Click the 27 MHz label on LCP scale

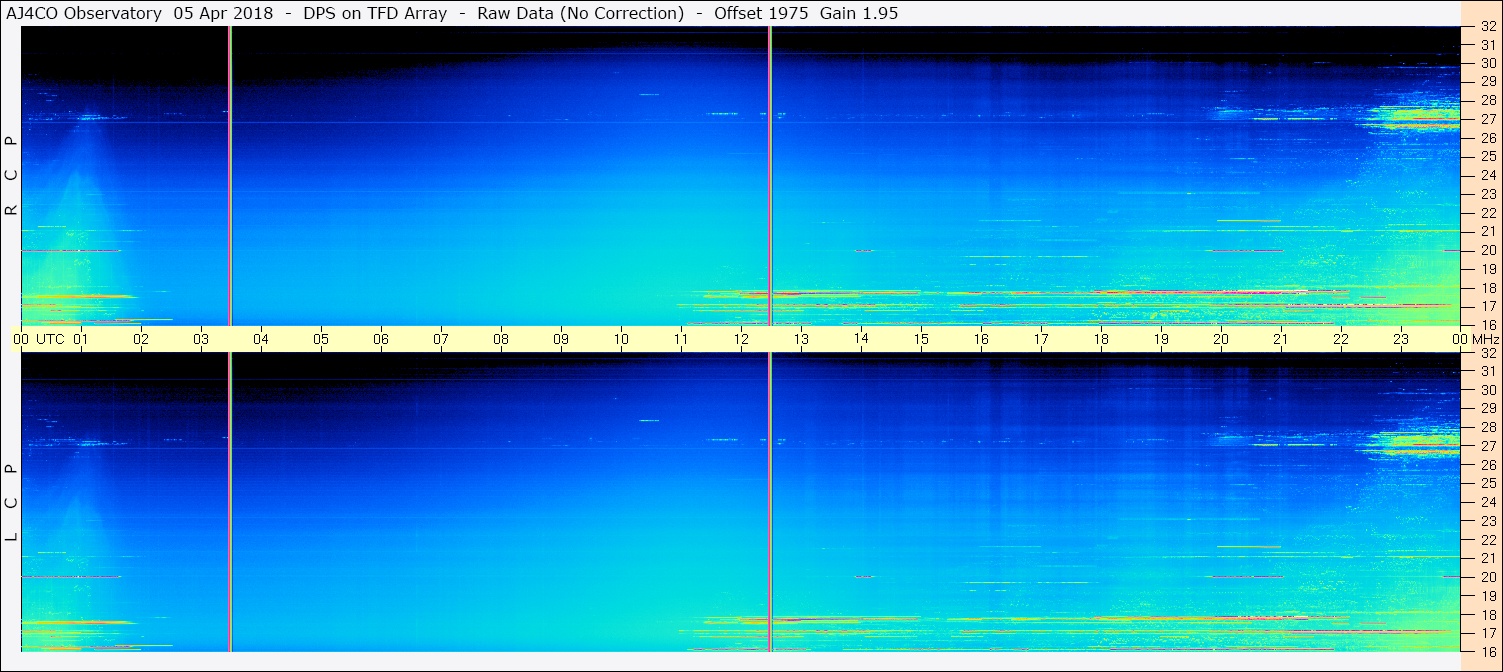(x=1488, y=446)
